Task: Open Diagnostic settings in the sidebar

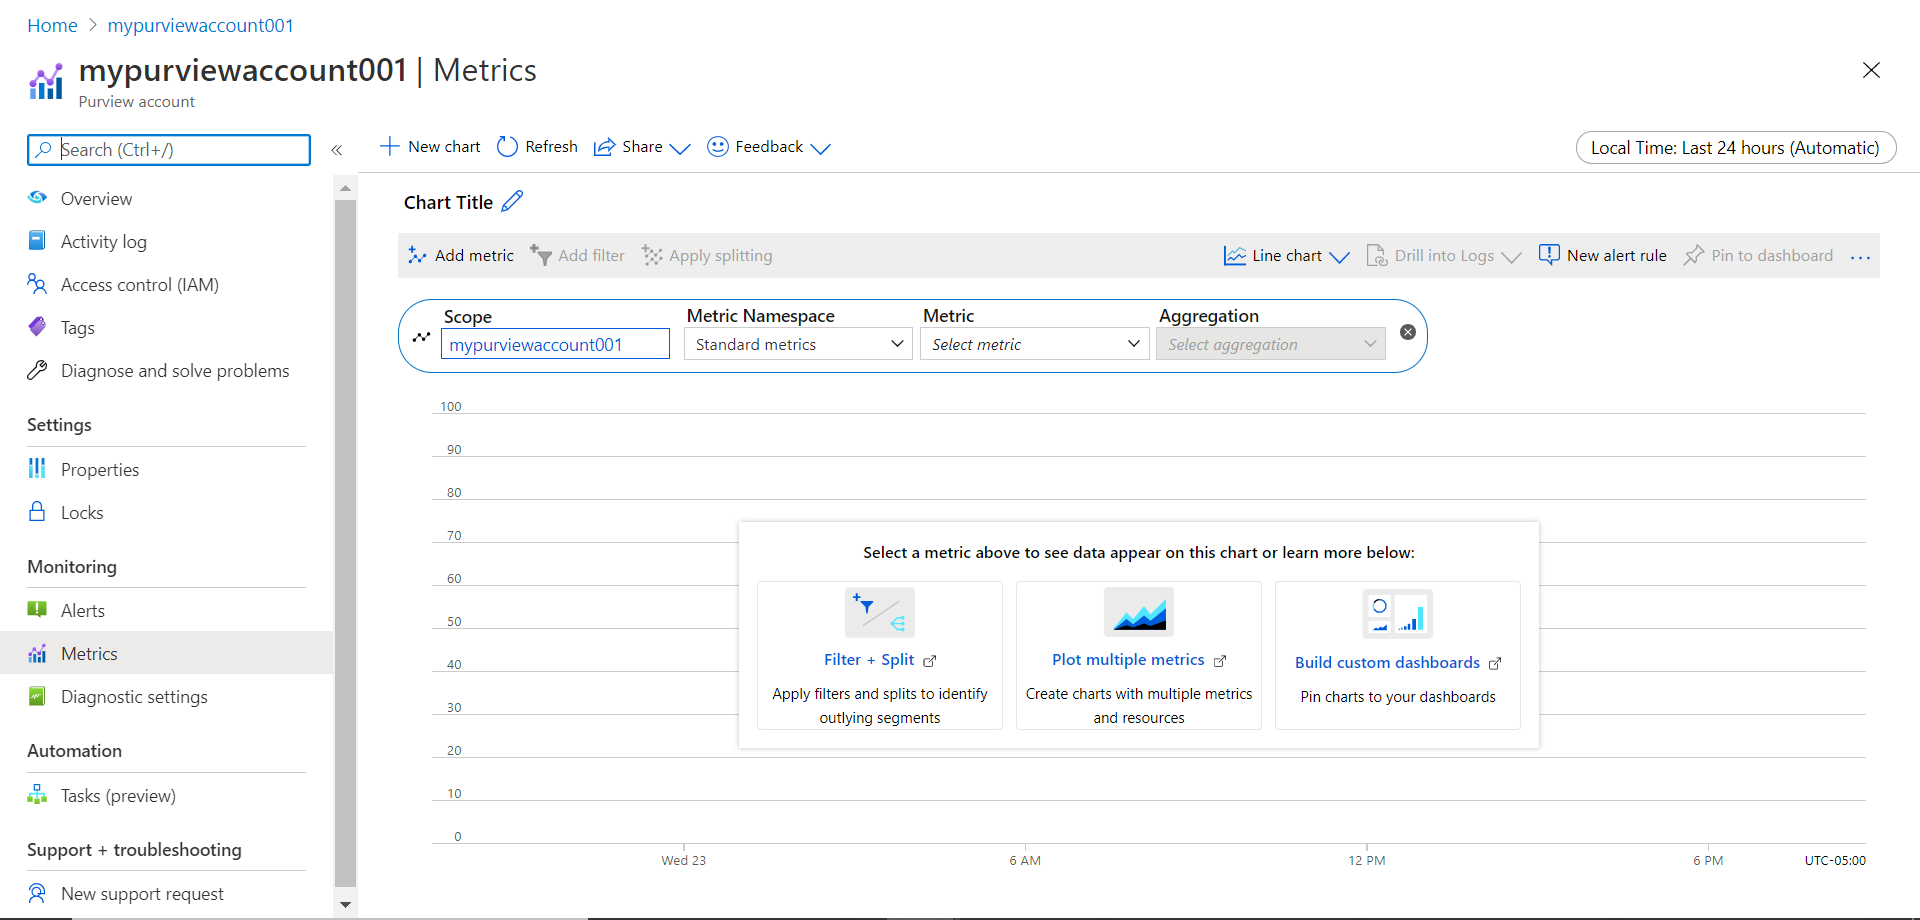Action: tap(134, 697)
